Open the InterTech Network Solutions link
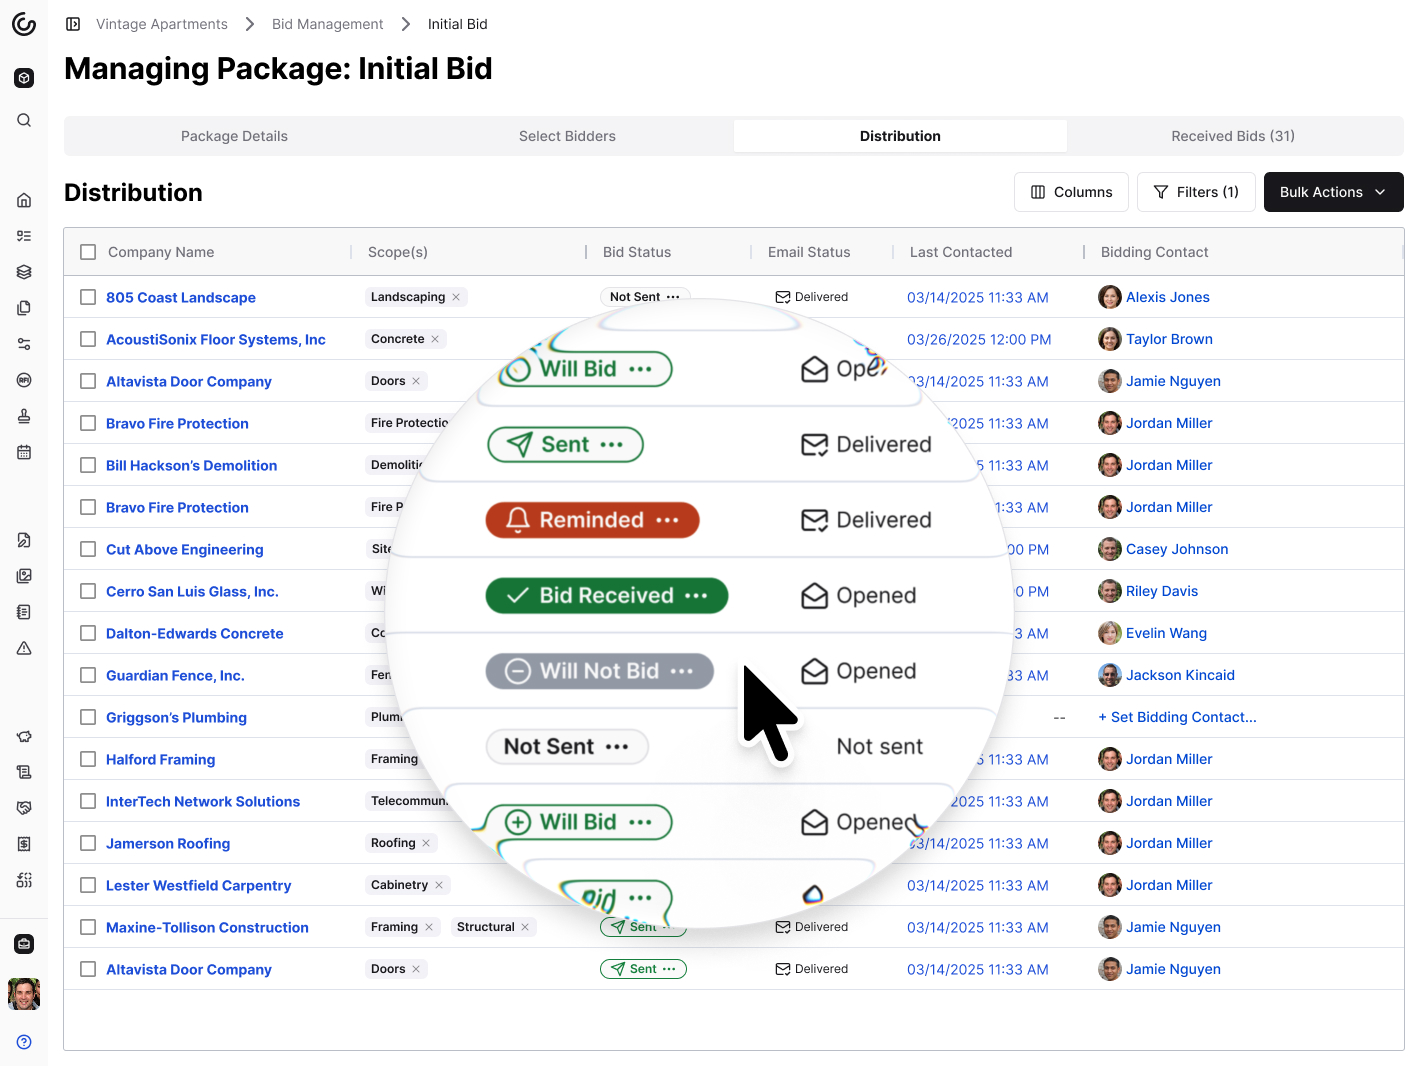The width and height of the screenshot is (1420, 1066). coord(203,801)
